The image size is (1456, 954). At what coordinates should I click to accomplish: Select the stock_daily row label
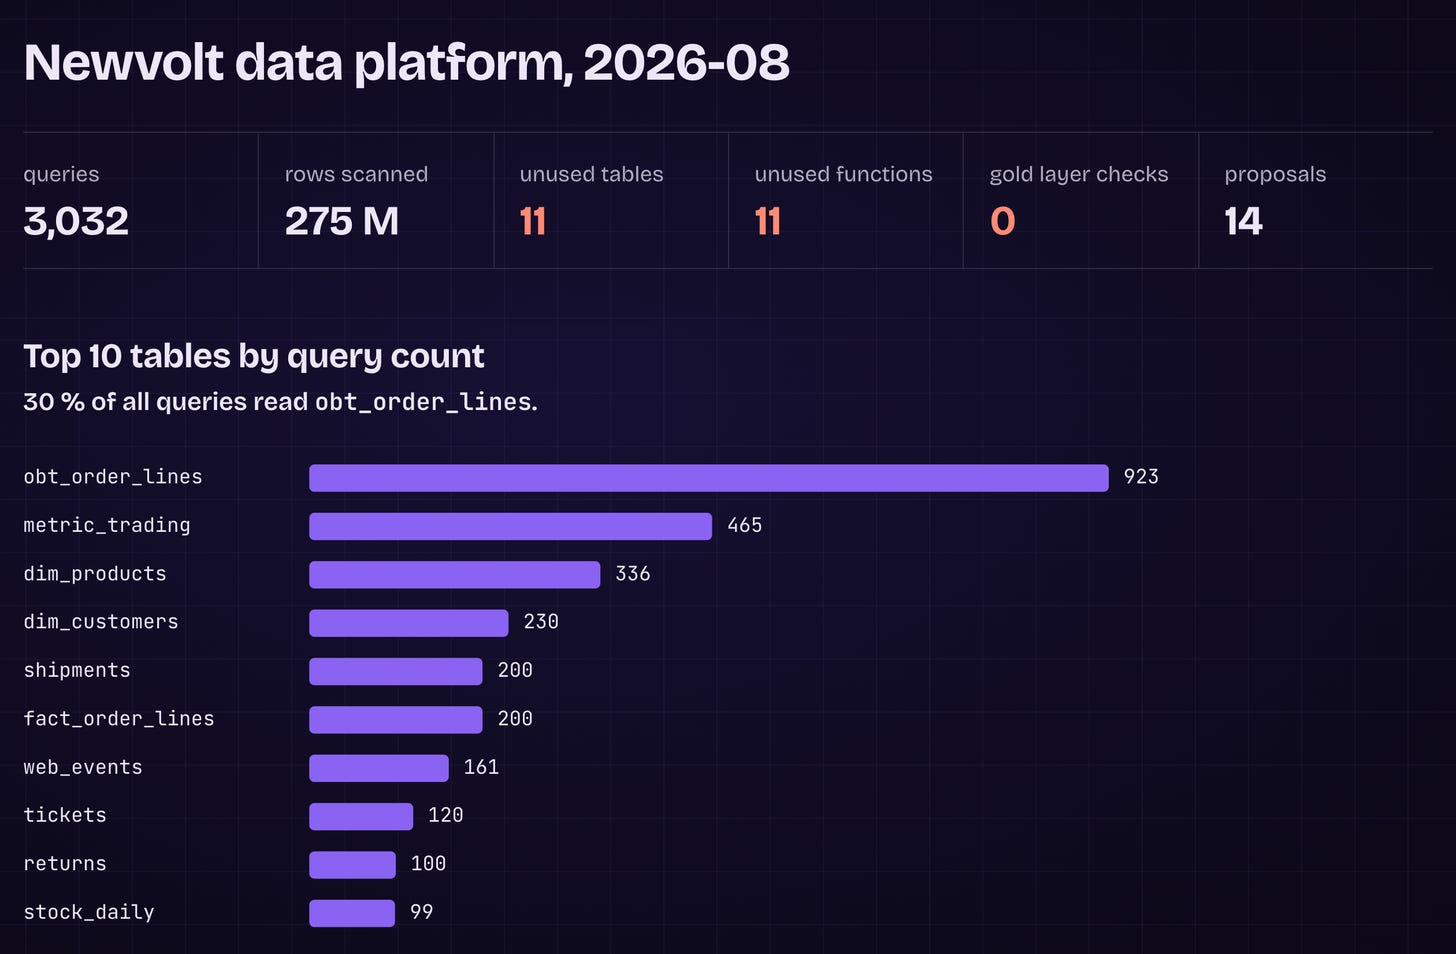click(x=89, y=912)
